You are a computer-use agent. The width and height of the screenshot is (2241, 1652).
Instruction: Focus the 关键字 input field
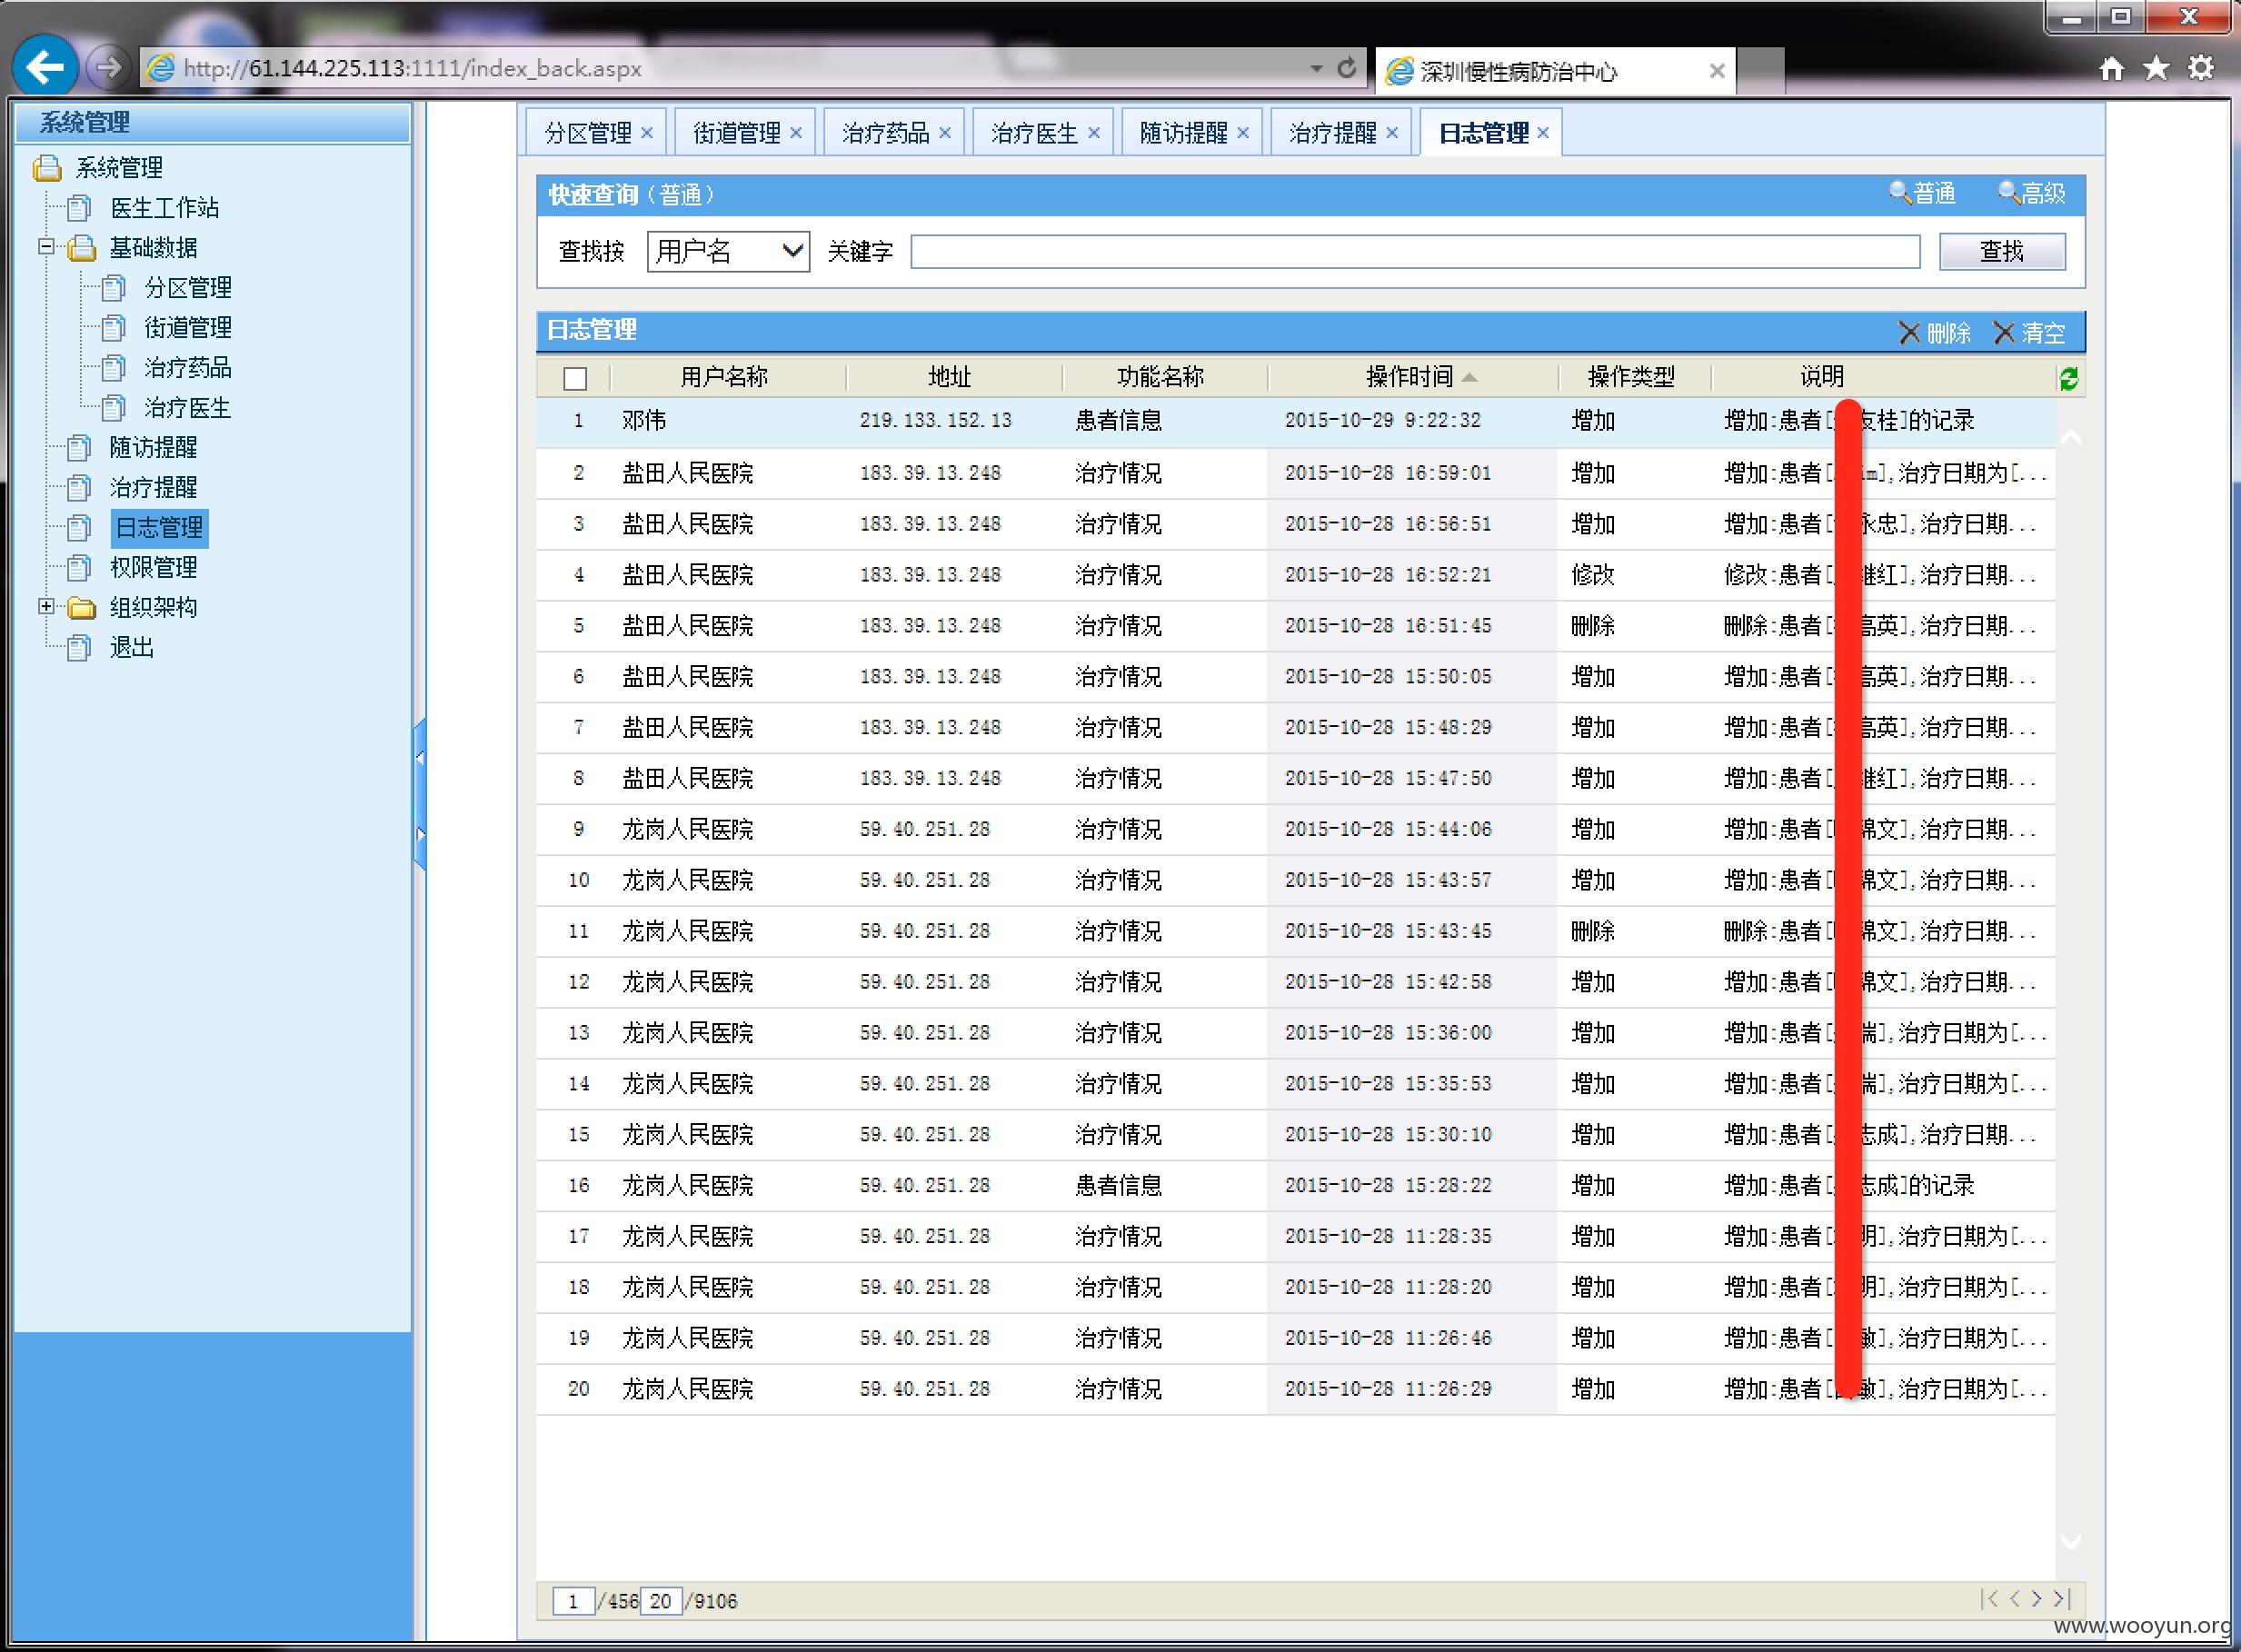[x=1415, y=251]
